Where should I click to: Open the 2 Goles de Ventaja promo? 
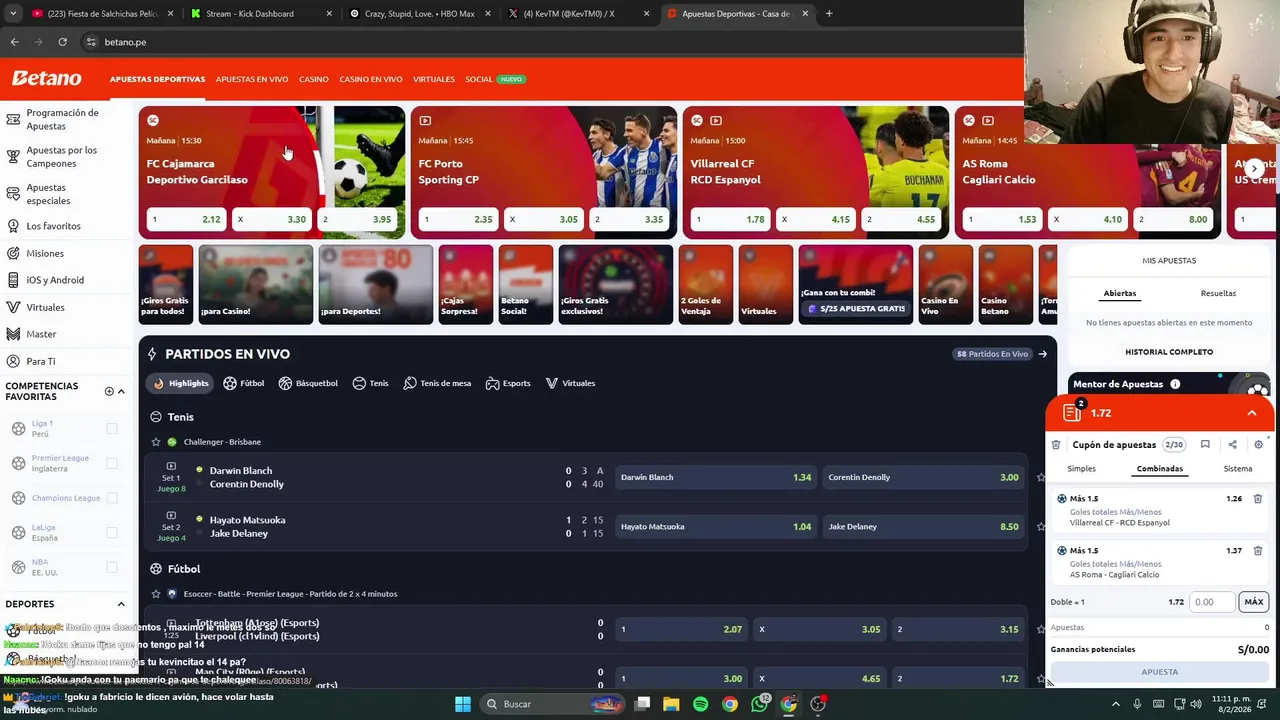tap(705, 284)
